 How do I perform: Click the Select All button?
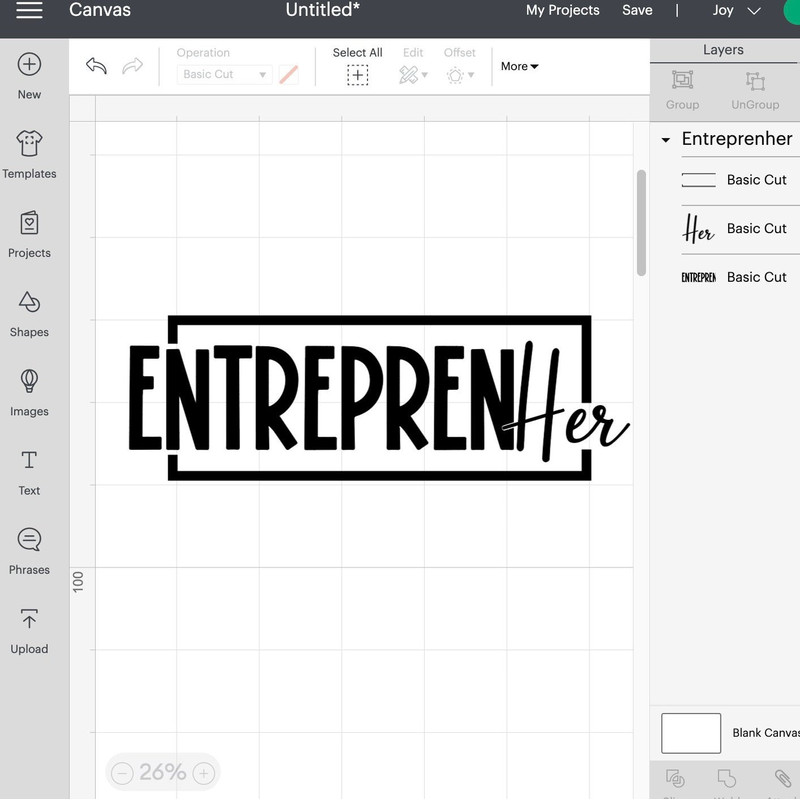pyautogui.click(x=357, y=66)
